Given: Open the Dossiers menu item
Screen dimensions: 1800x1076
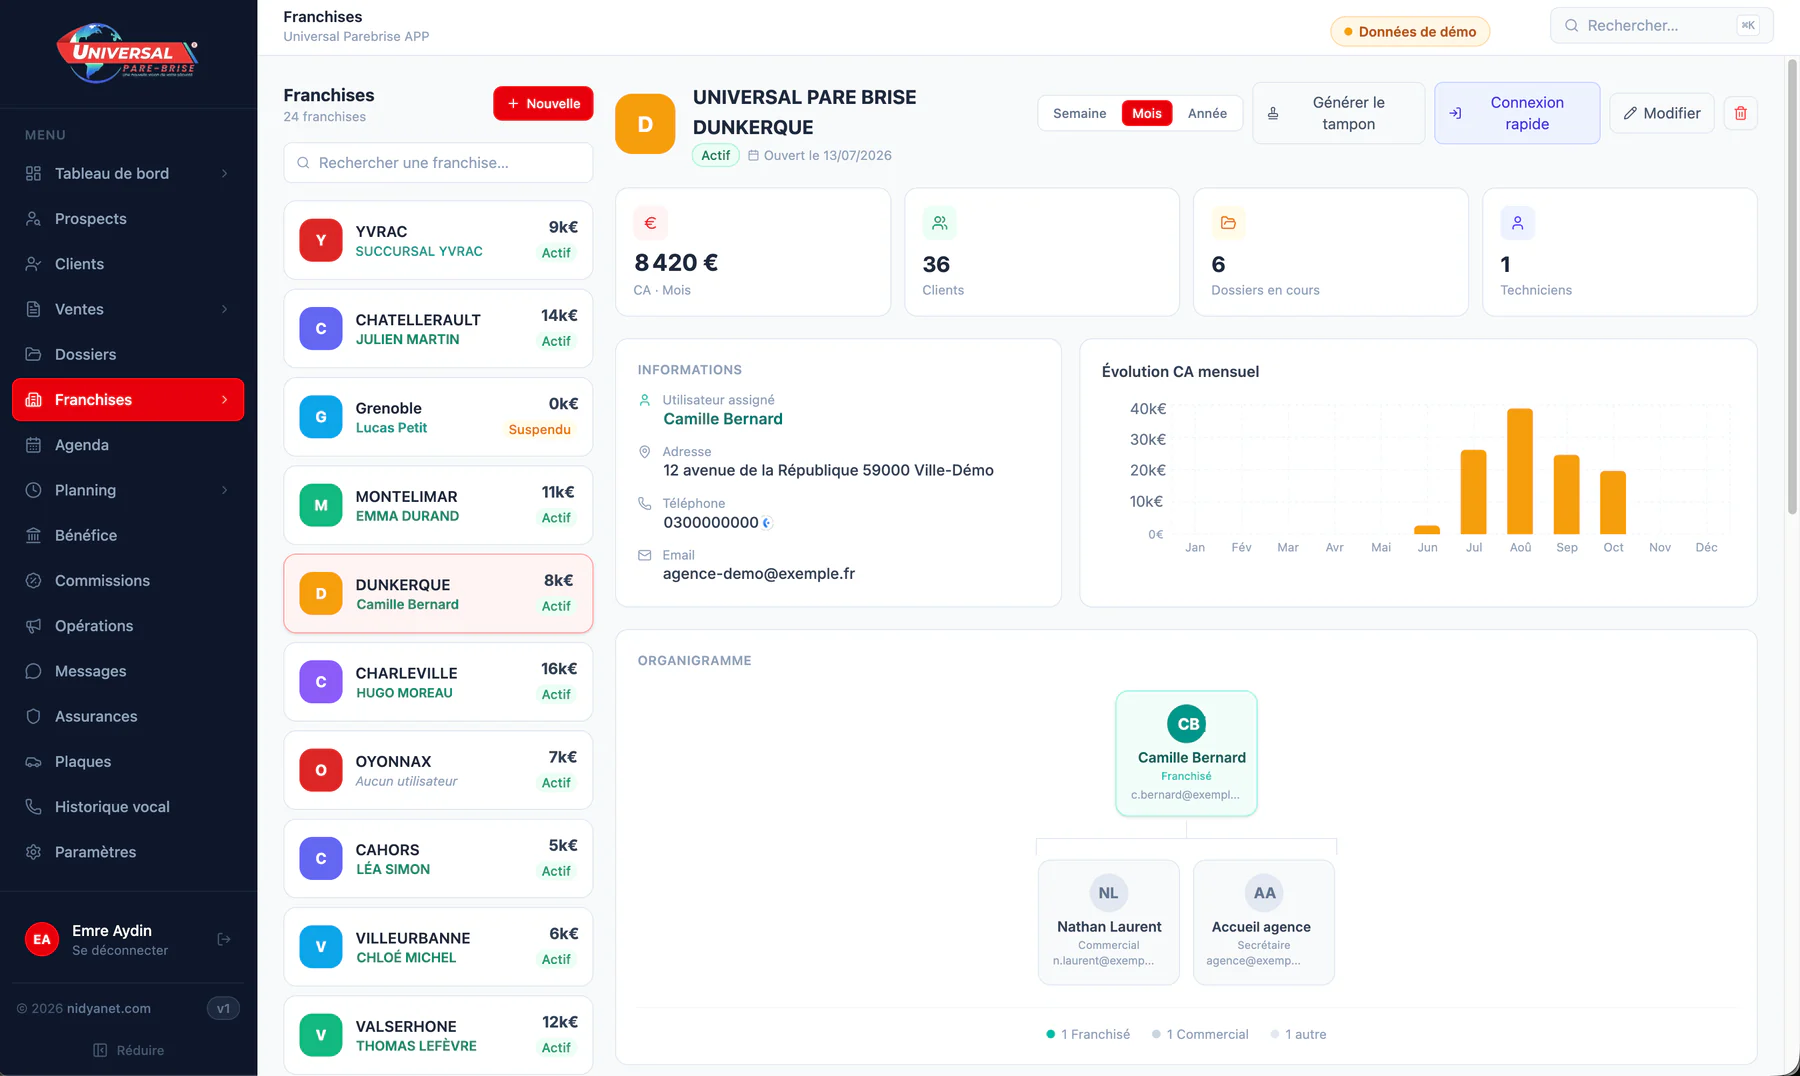Looking at the screenshot, I should [128, 354].
